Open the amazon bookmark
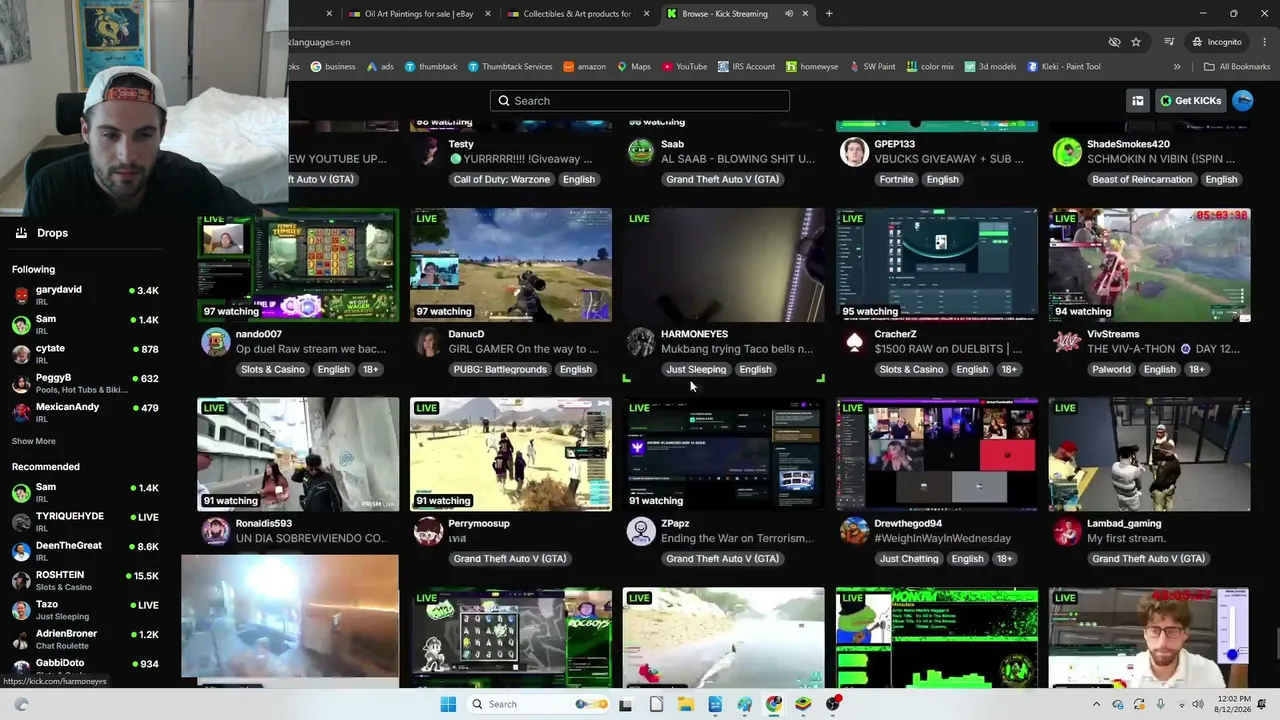This screenshot has width=1280, height=720. 585,67
